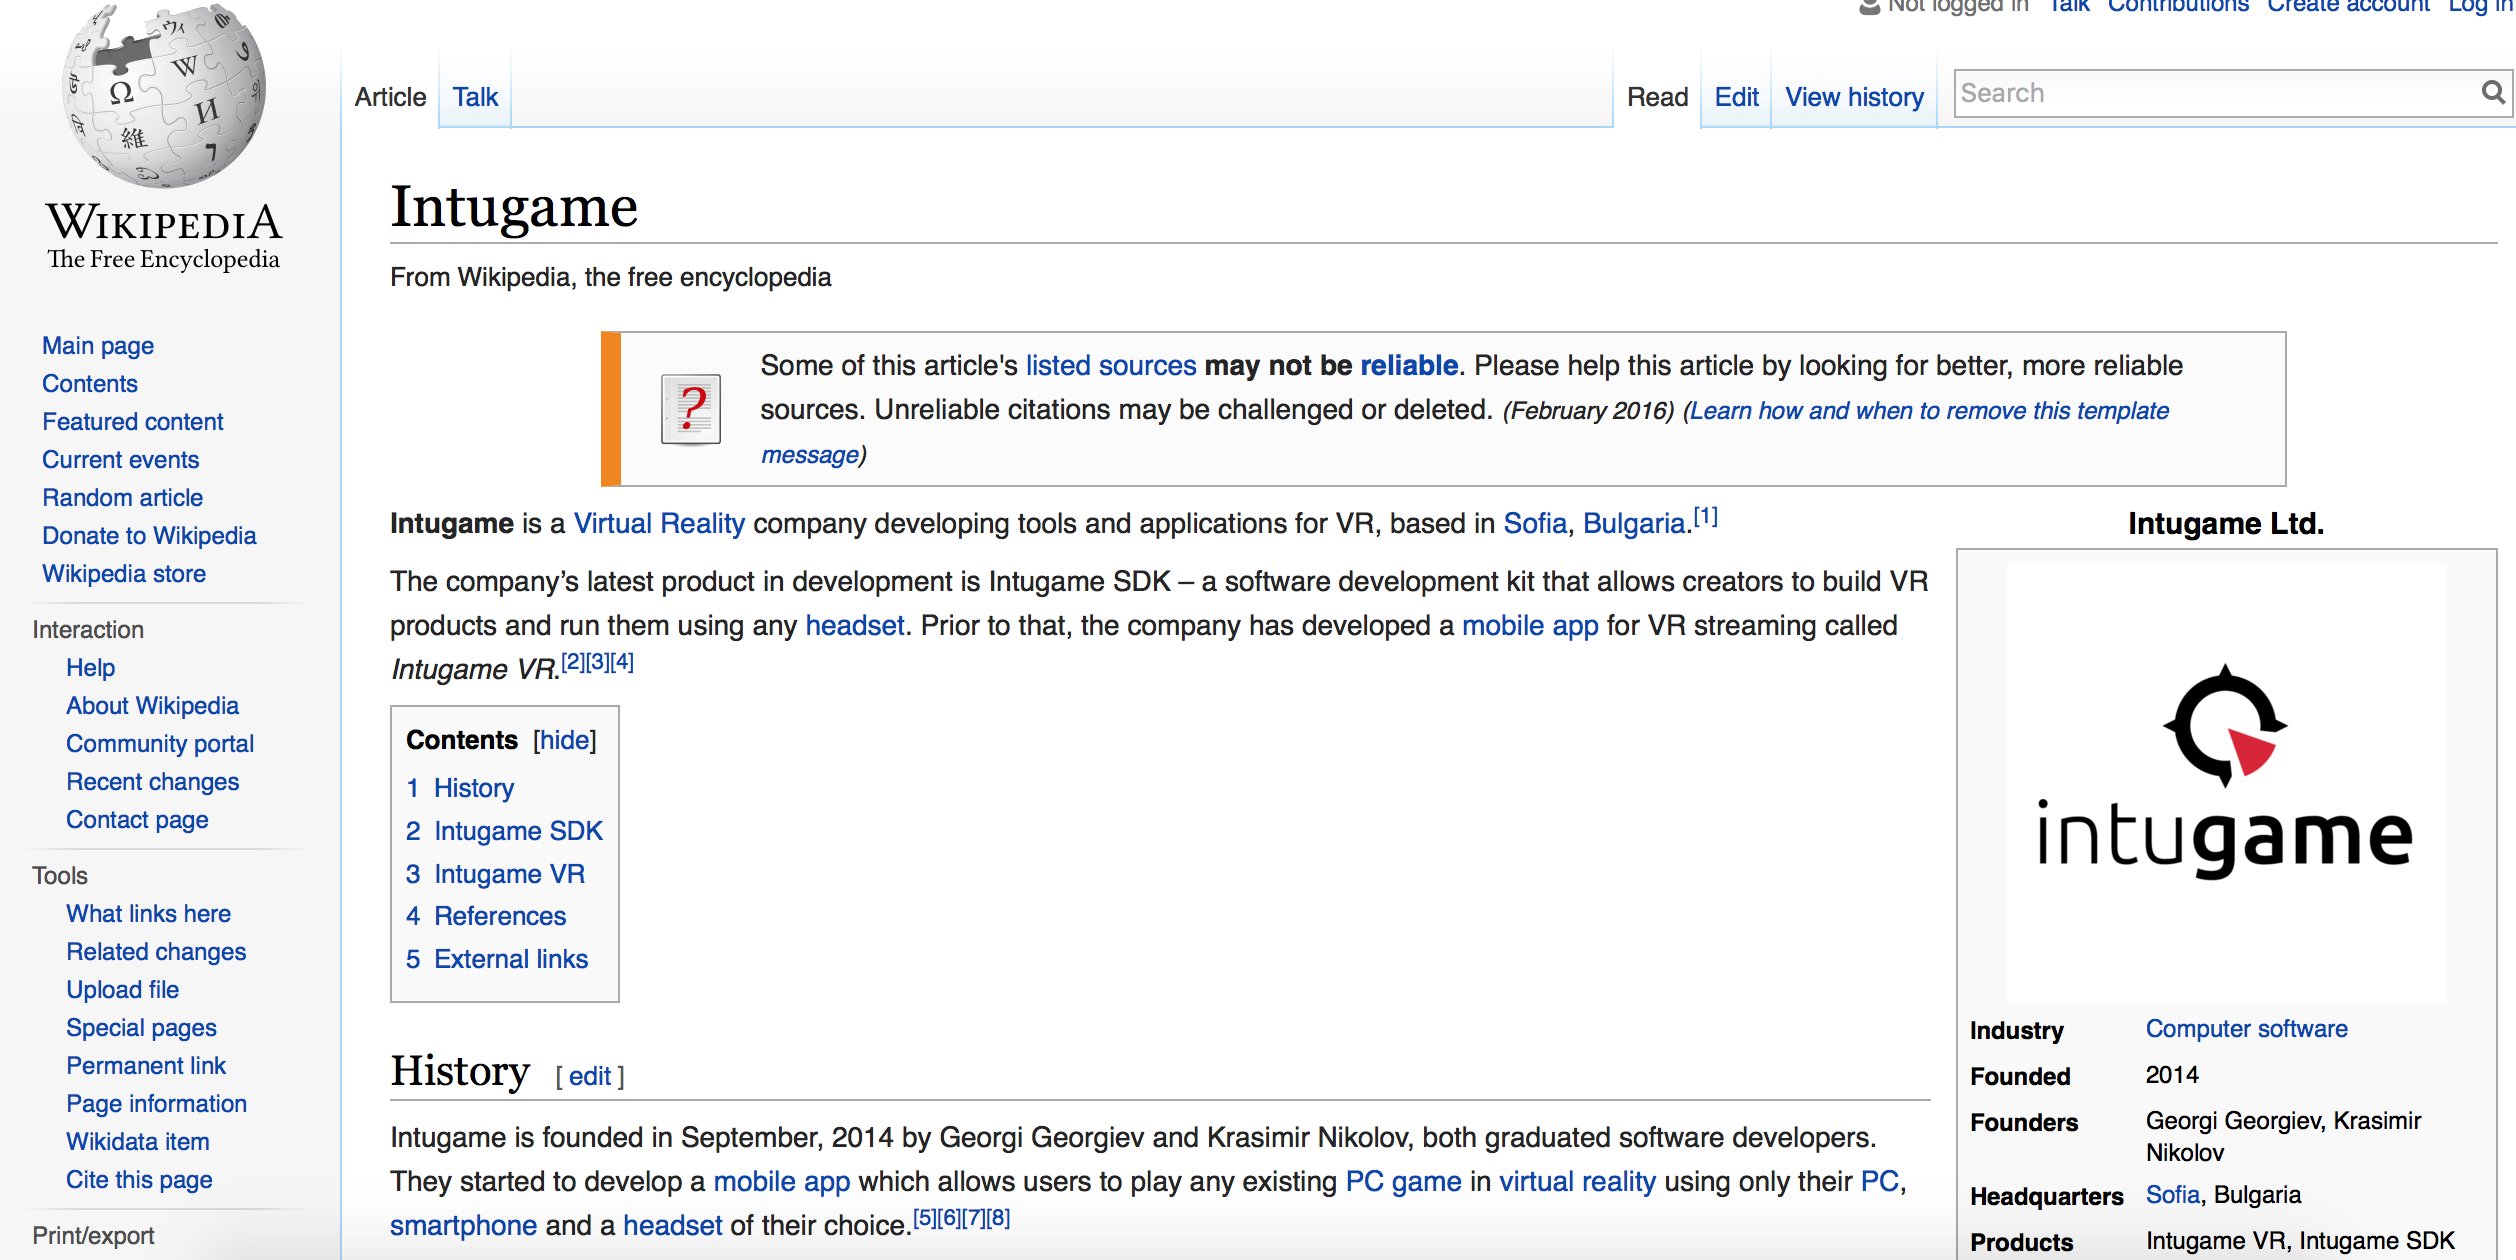Open Contact page
2516x1260 pixels.
click(138, 820)
